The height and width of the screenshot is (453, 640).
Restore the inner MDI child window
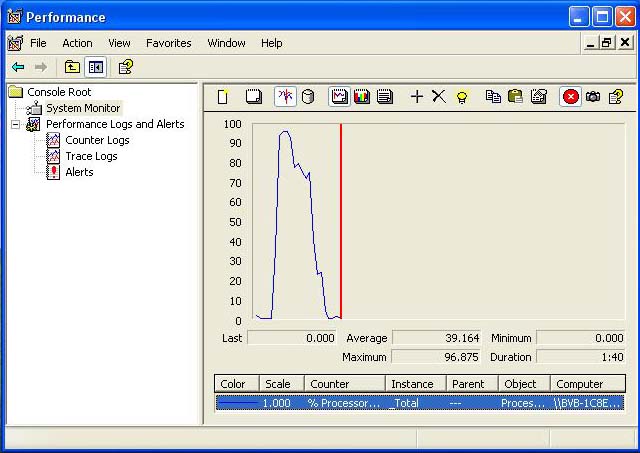[x=607, y=42]
